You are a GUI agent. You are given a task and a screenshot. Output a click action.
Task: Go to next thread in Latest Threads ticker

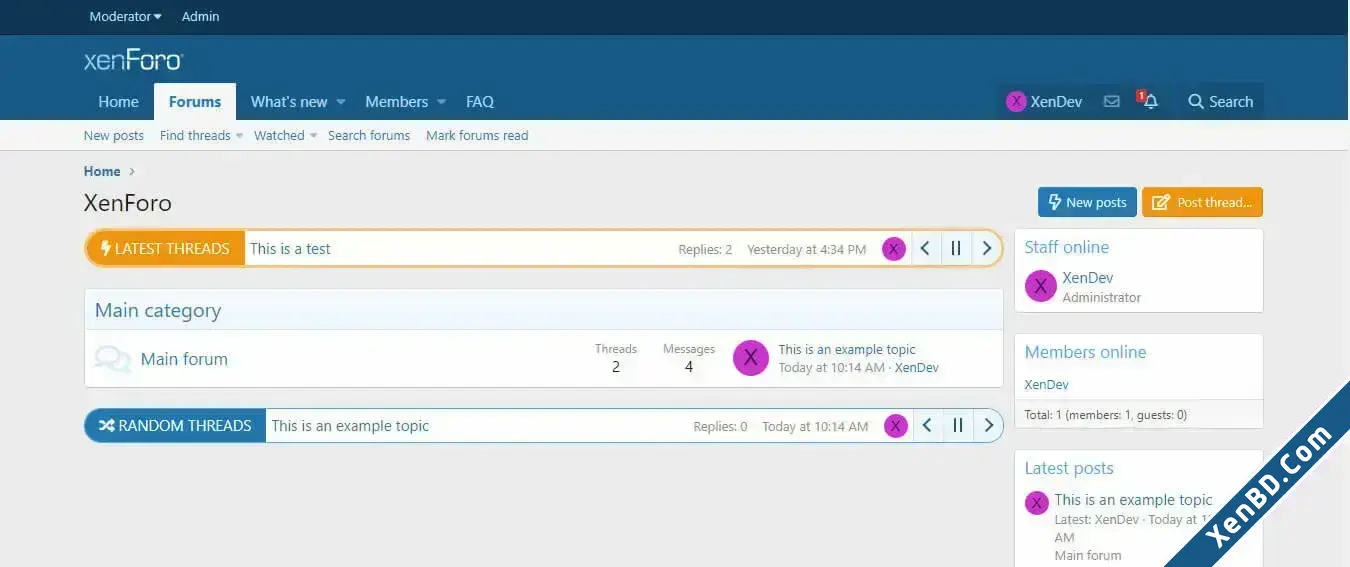[x=986, y=249]
